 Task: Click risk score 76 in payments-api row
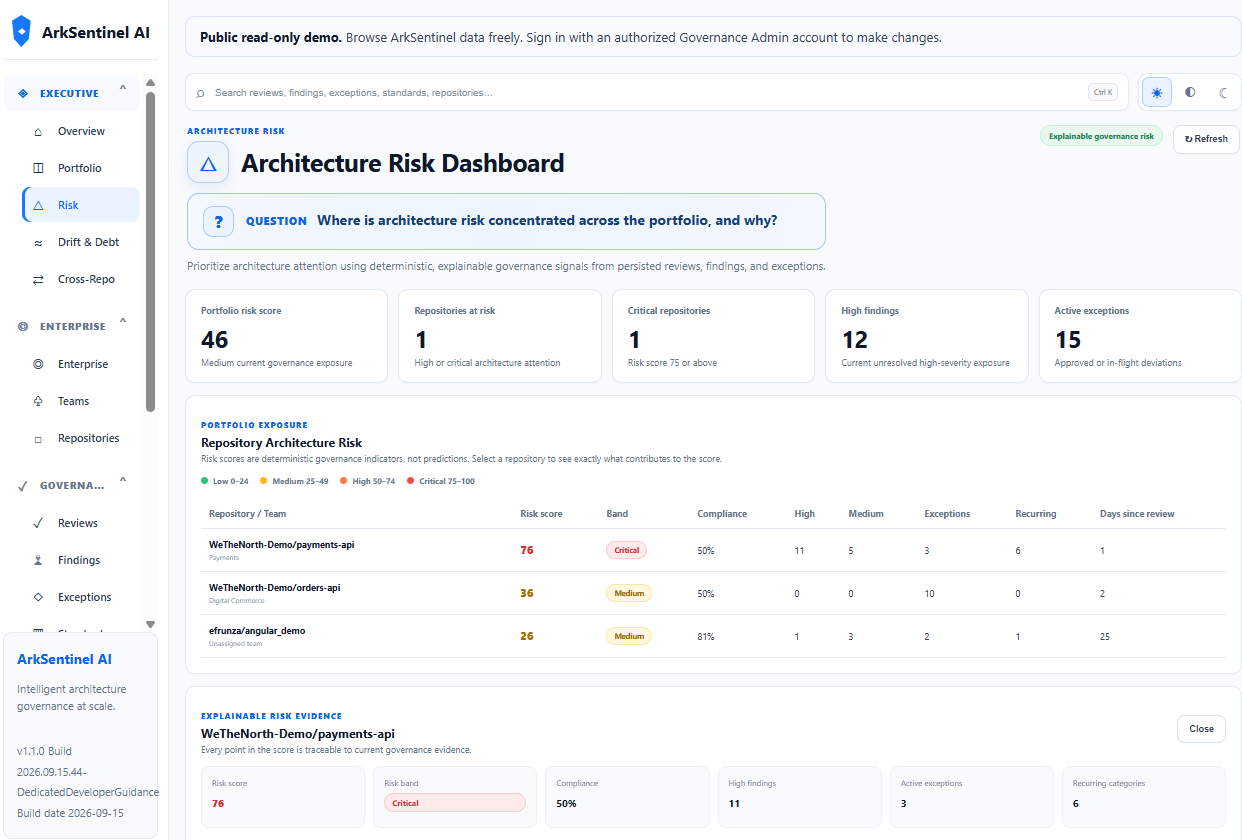(527, 550)
